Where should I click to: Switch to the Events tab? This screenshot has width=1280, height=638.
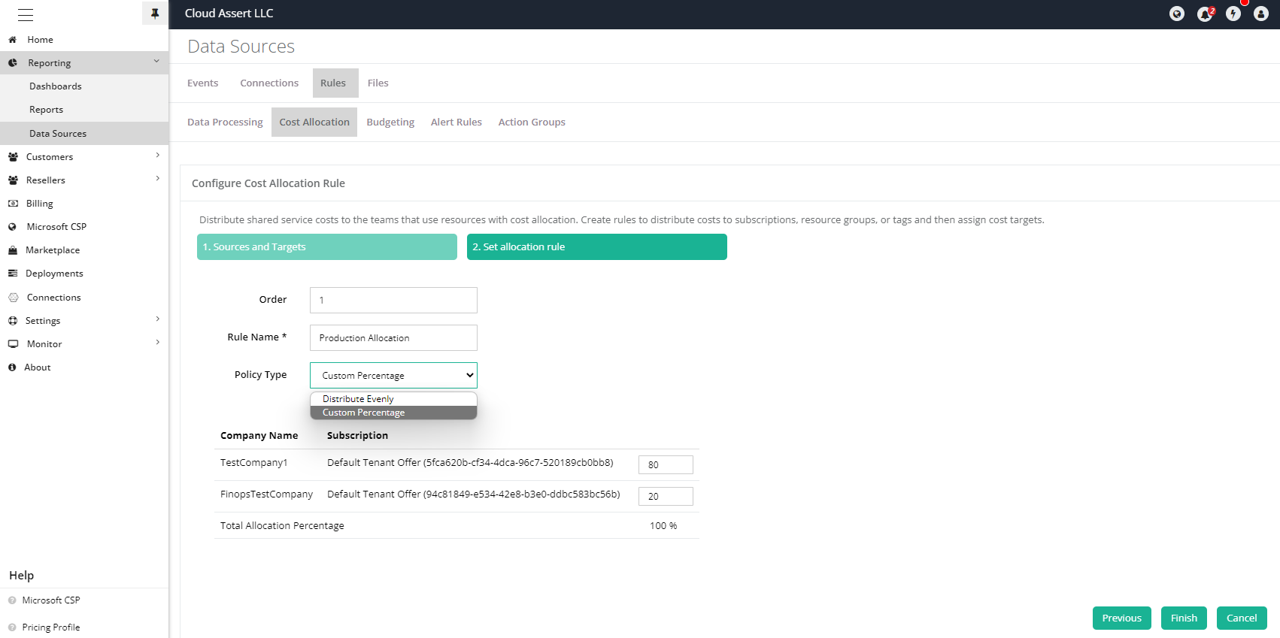(203, 83)
